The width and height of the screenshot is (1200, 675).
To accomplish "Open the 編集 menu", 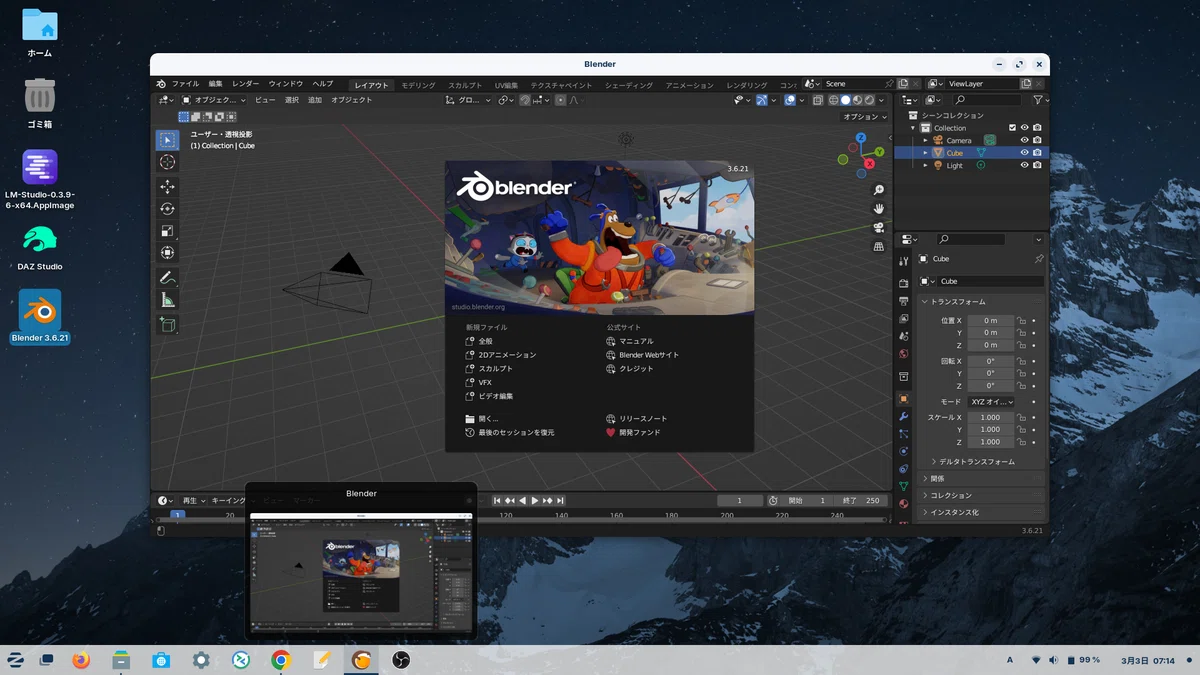I will 216,84.
